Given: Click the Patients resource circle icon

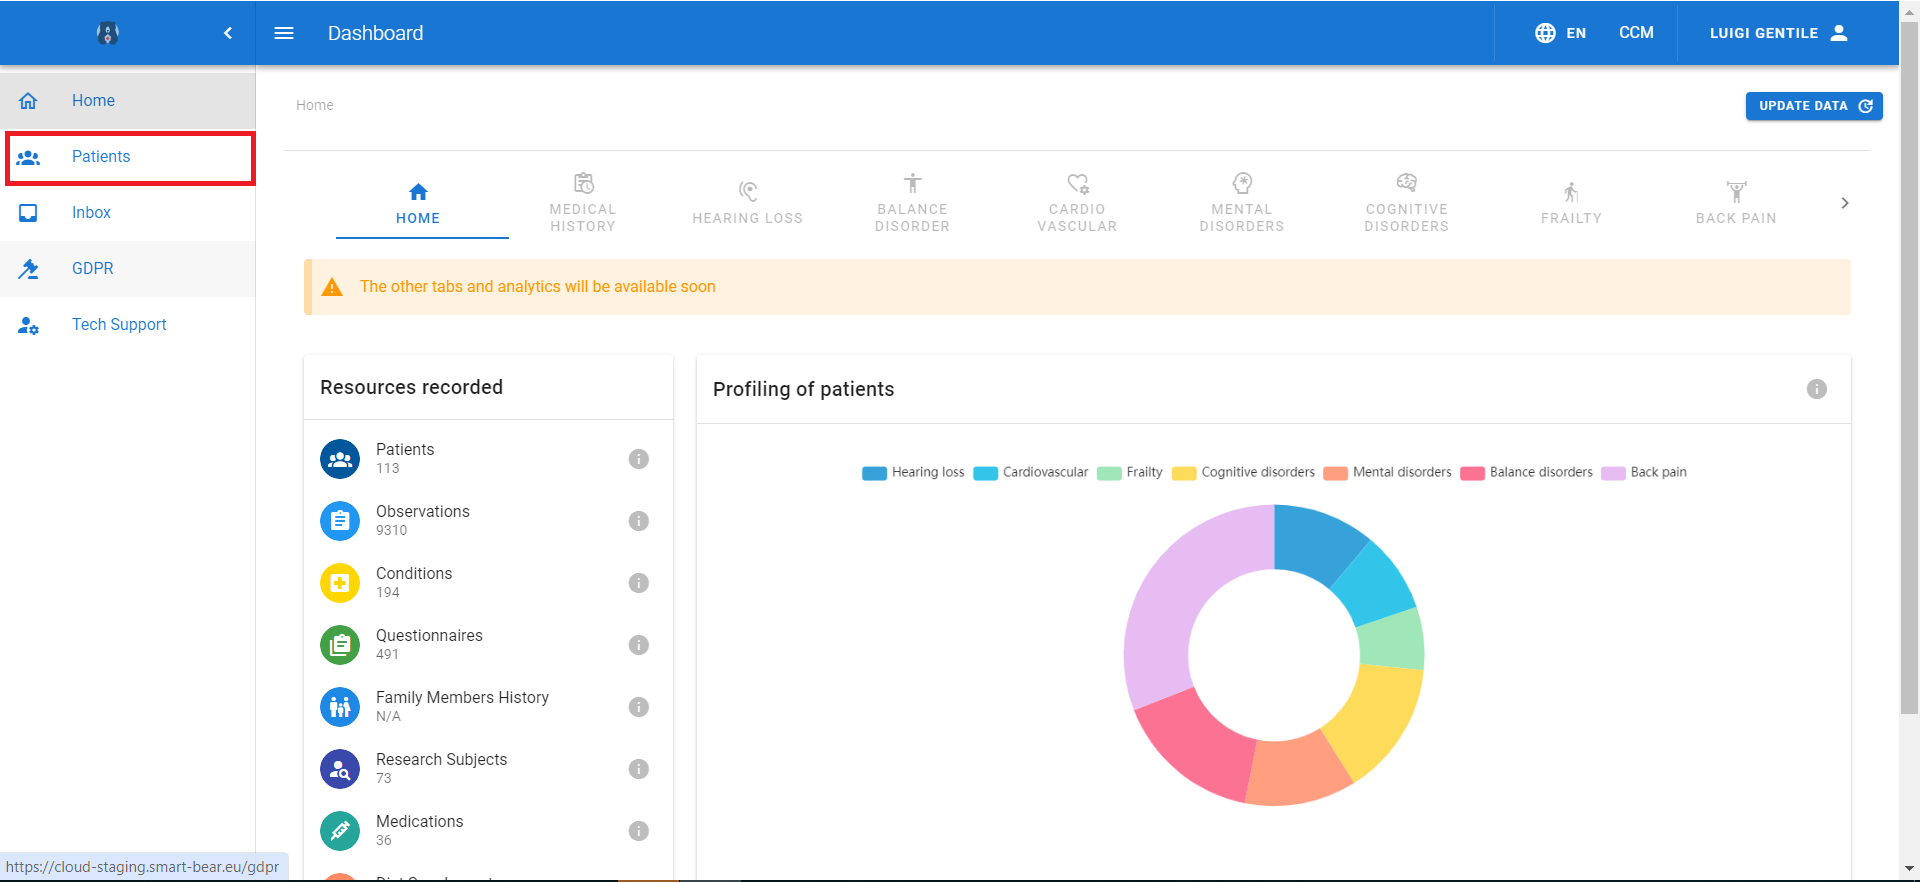Looking at the screenshot, I should click(x=340, y=459).
